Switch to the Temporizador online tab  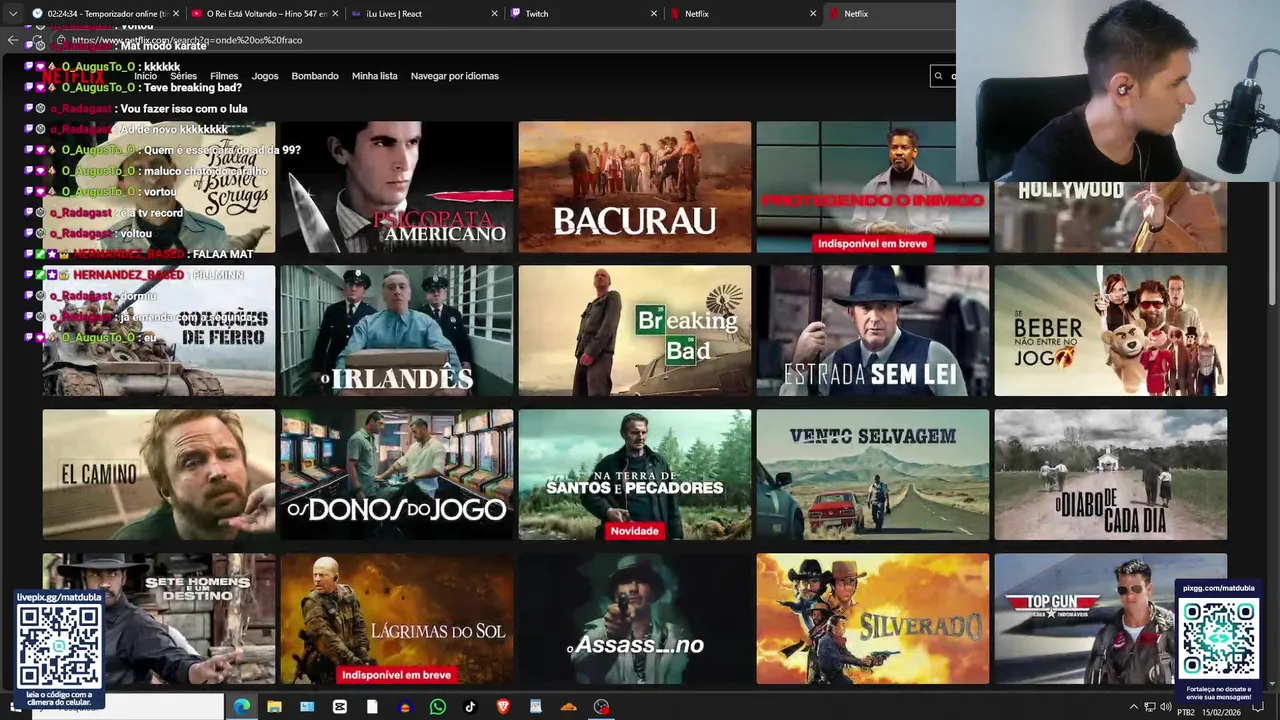coord(104,14)
